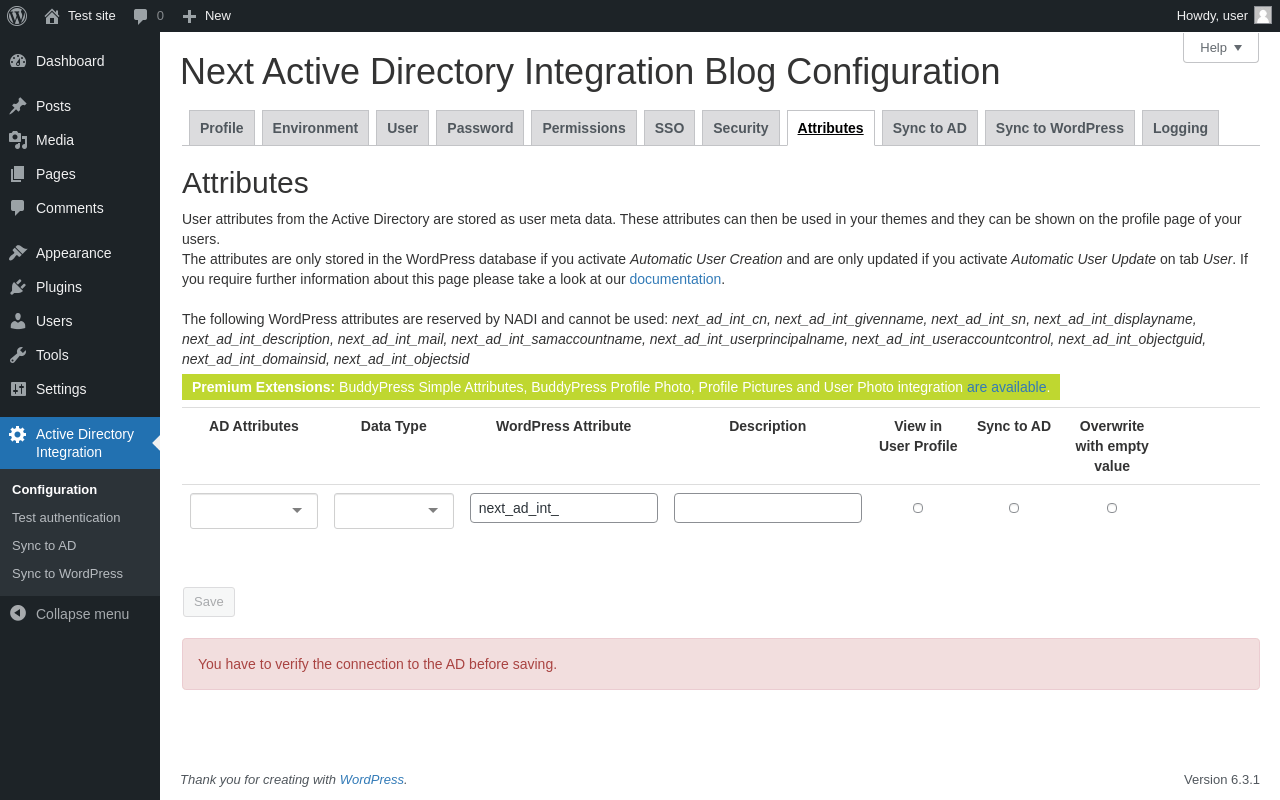Click the Appearance paintbrush icon

[x=18, y=253]
